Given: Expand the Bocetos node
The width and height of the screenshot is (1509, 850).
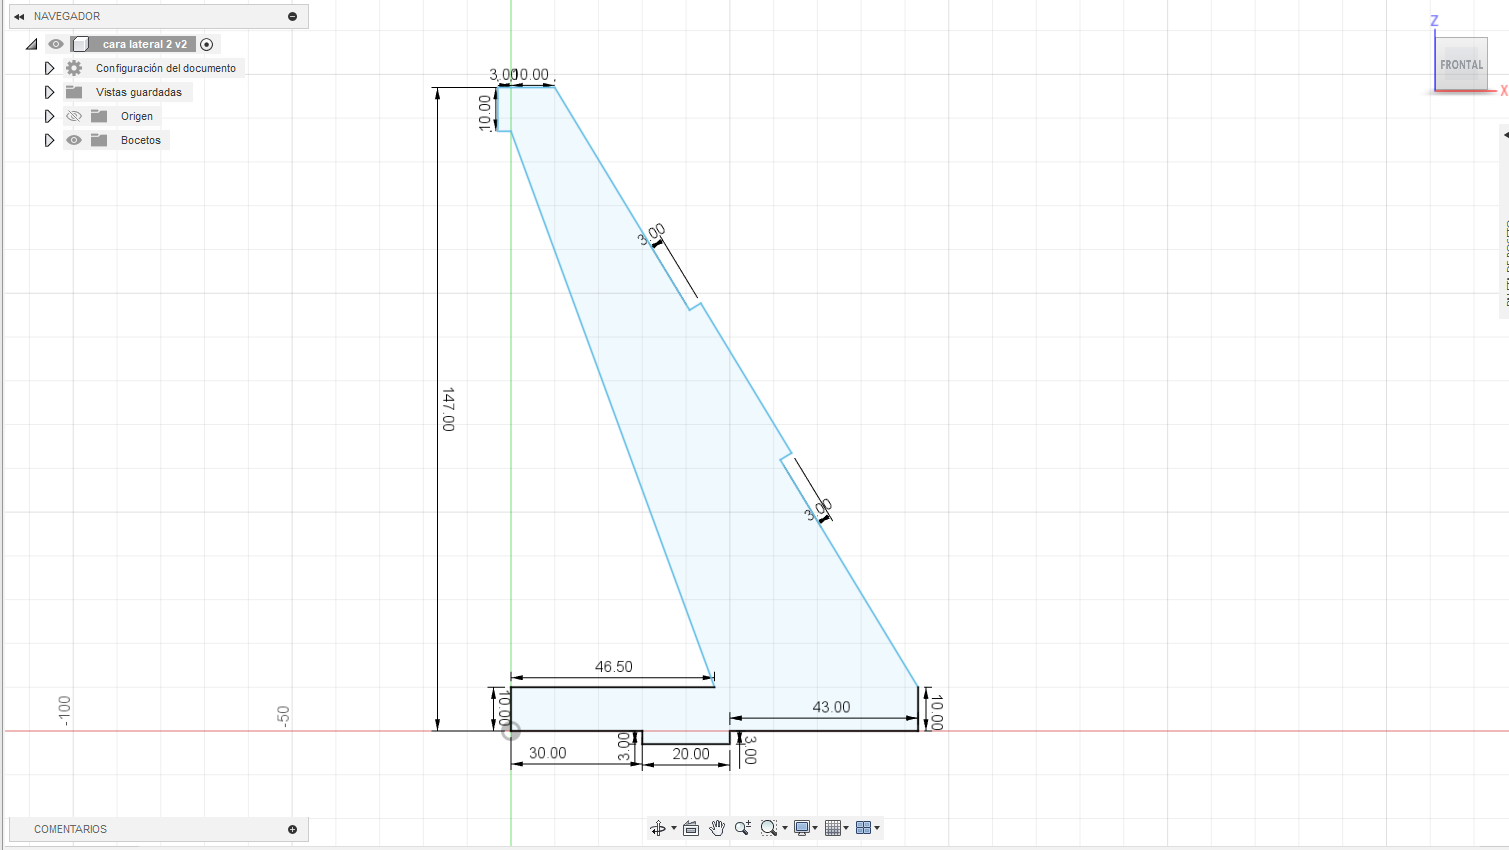Looking at the screenshot, I should (49, 140).
